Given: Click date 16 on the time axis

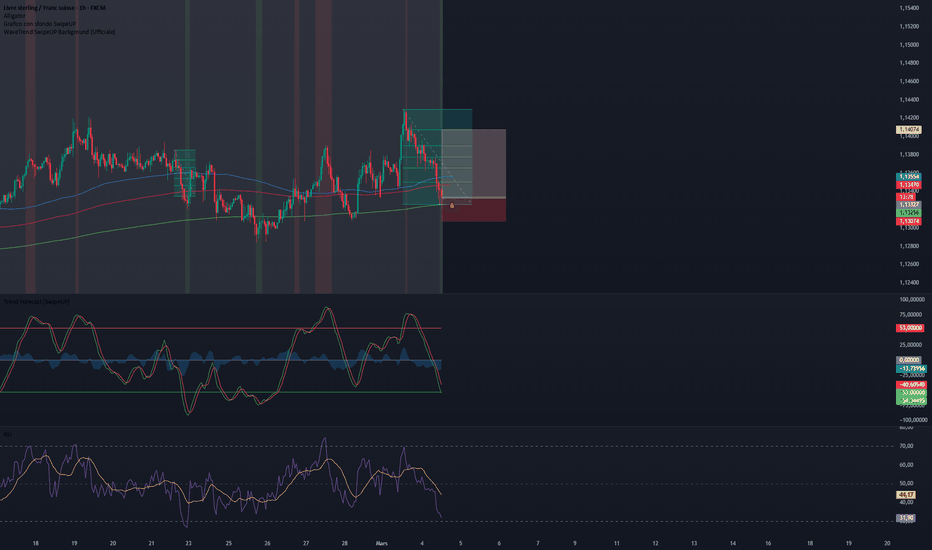Looking at the screenshot, I should click(768, 543).
